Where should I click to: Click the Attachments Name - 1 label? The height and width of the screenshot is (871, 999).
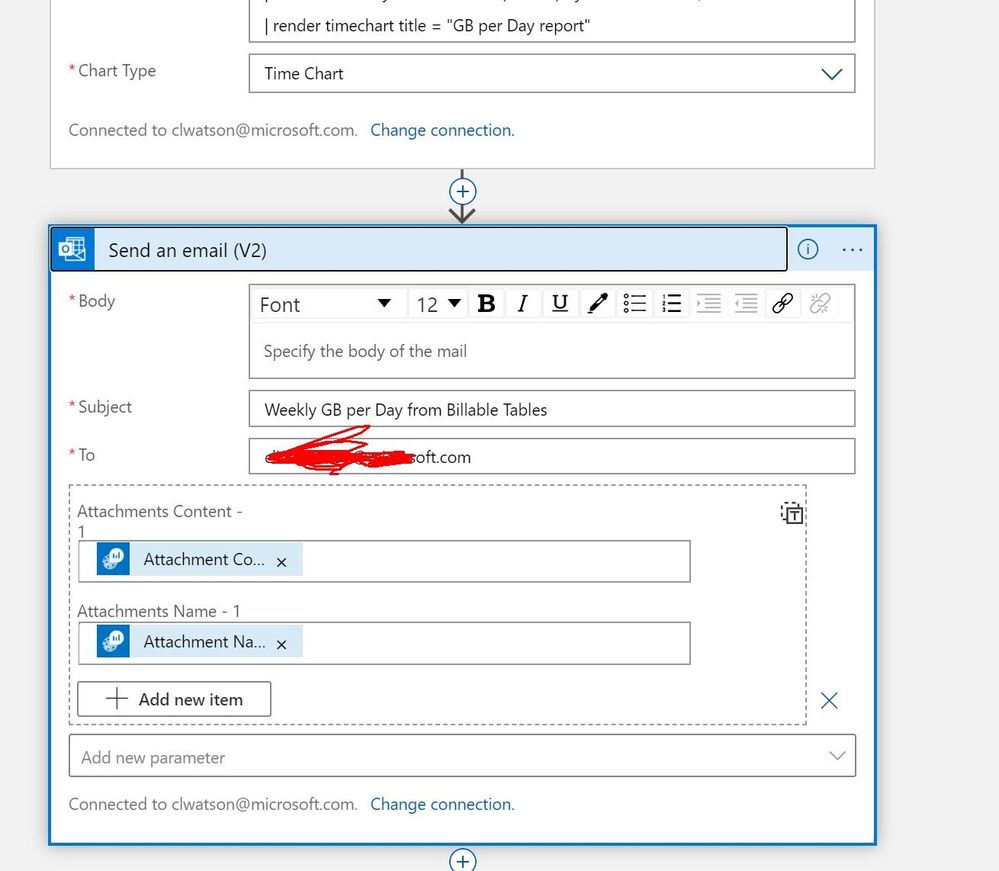159,611
